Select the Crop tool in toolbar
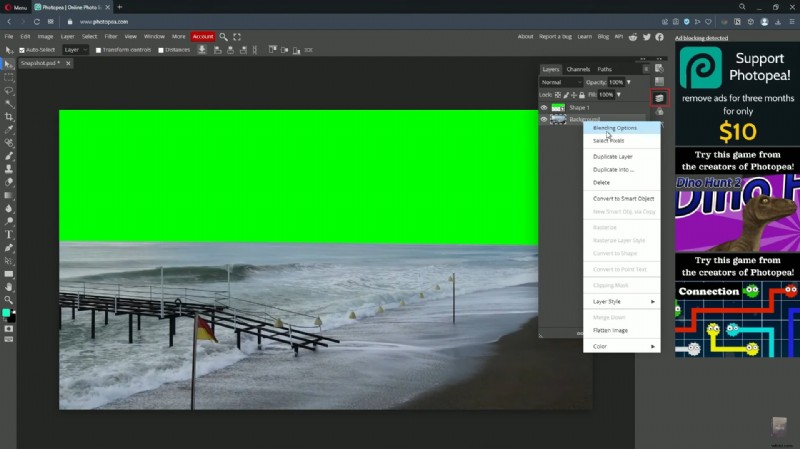The width and height of the screenshot is (800, 449). point(9,116)
